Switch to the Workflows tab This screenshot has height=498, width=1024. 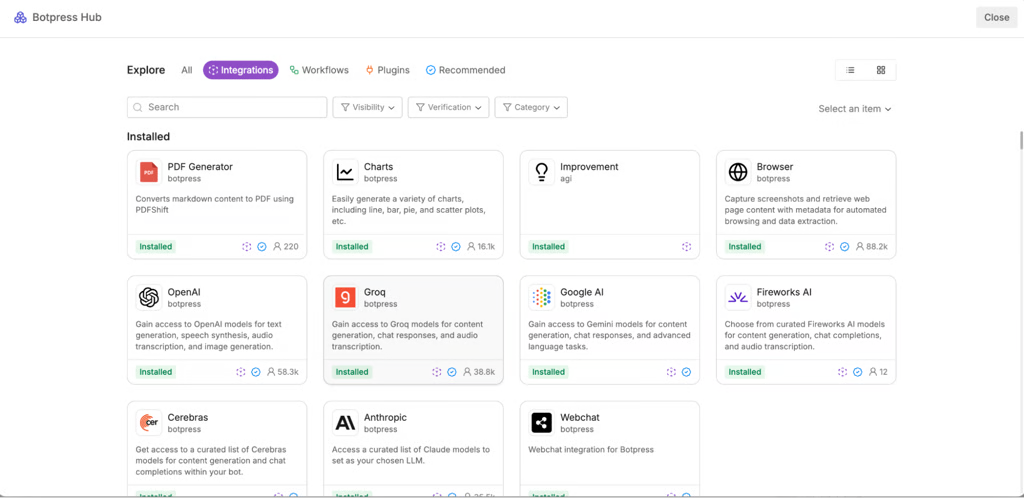(319, 70)
